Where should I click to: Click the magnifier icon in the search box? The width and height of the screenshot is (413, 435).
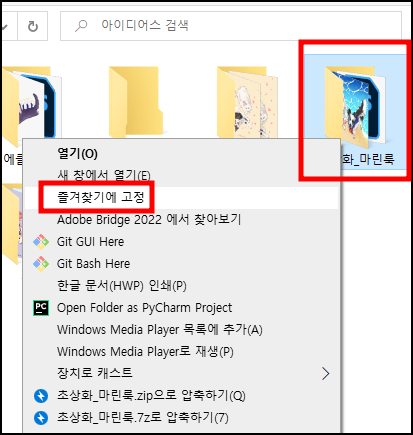[81, 26]
